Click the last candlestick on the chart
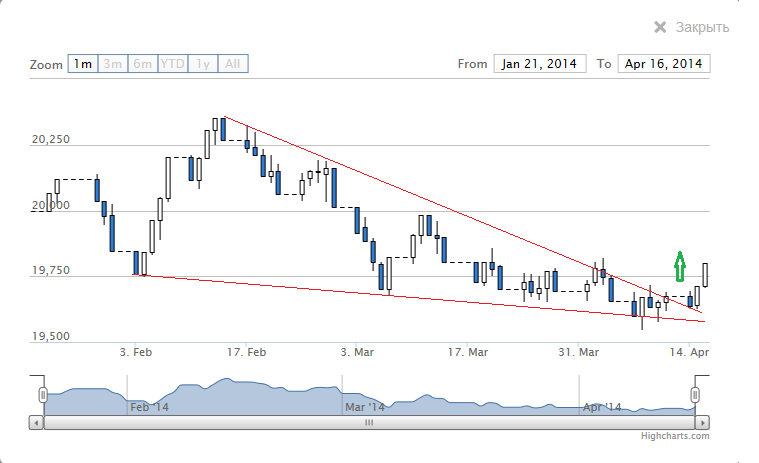This screenshot has height=463, width=759. [706, 275]
